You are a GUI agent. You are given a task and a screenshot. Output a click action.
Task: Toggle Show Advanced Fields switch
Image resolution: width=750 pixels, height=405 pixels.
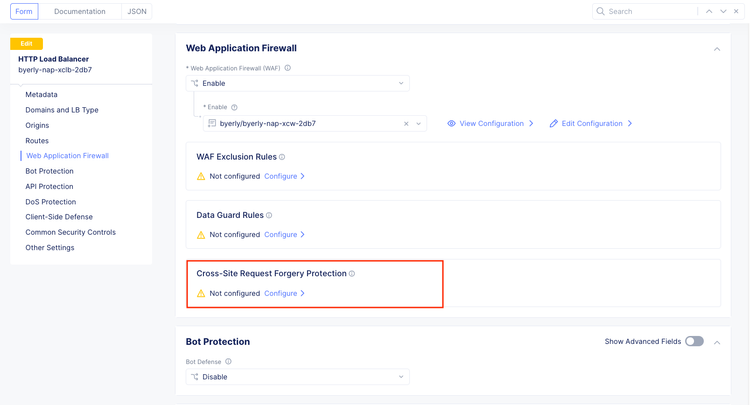click(694, 341)
